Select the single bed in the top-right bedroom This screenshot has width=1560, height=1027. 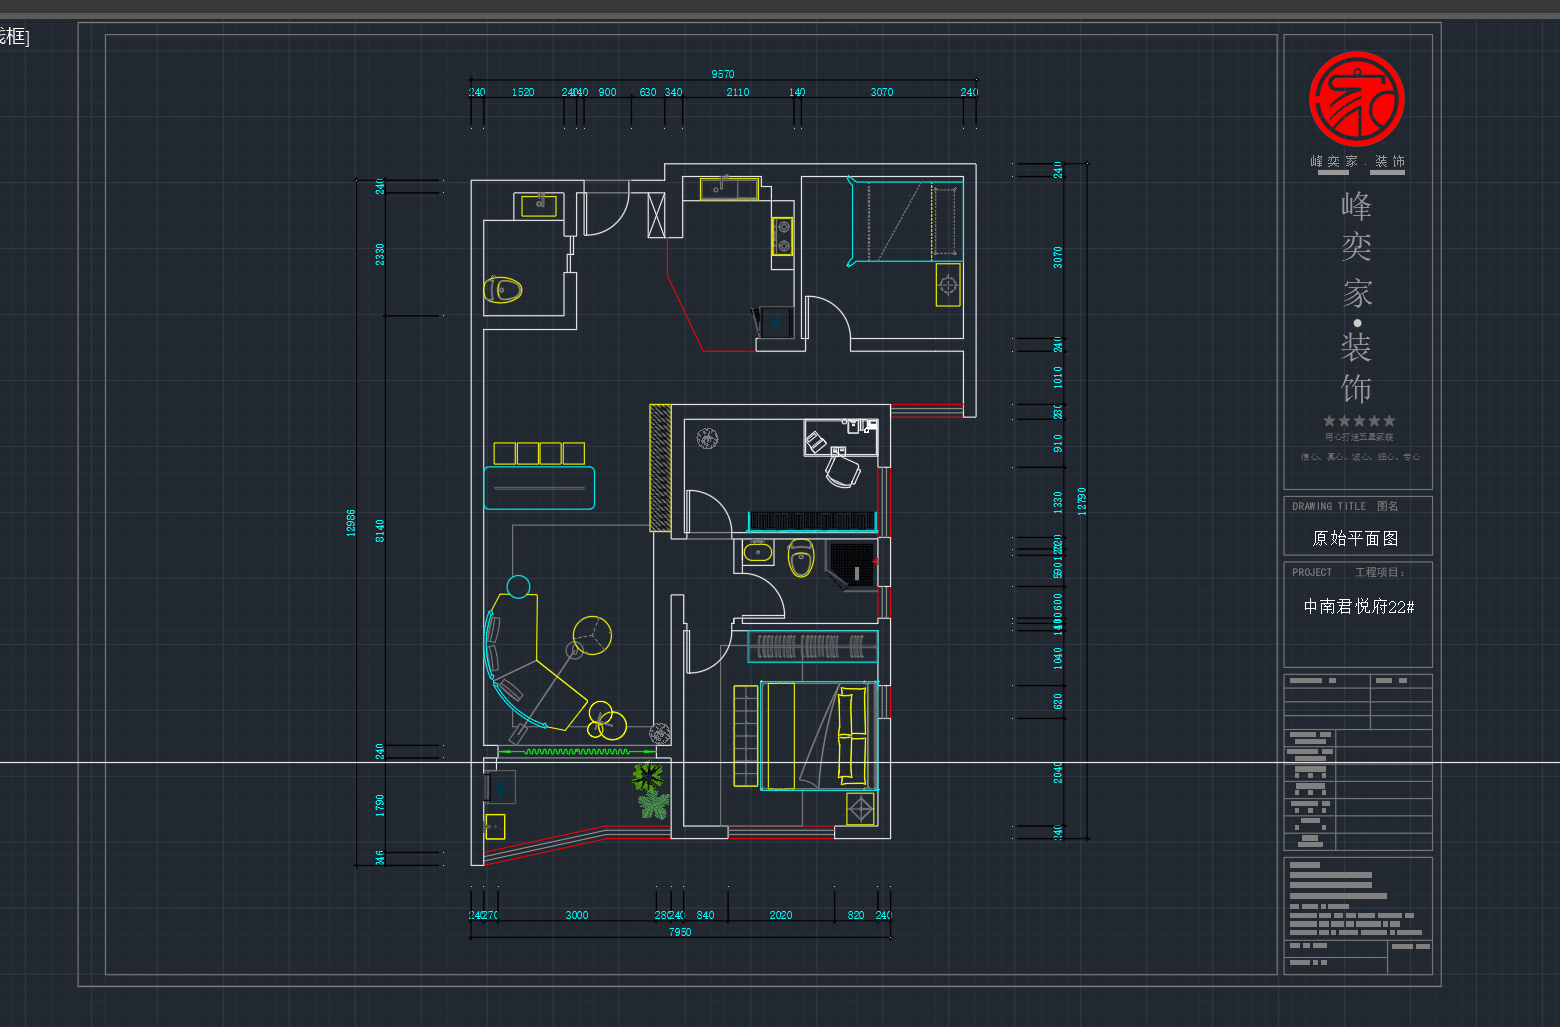coord(904,222)
